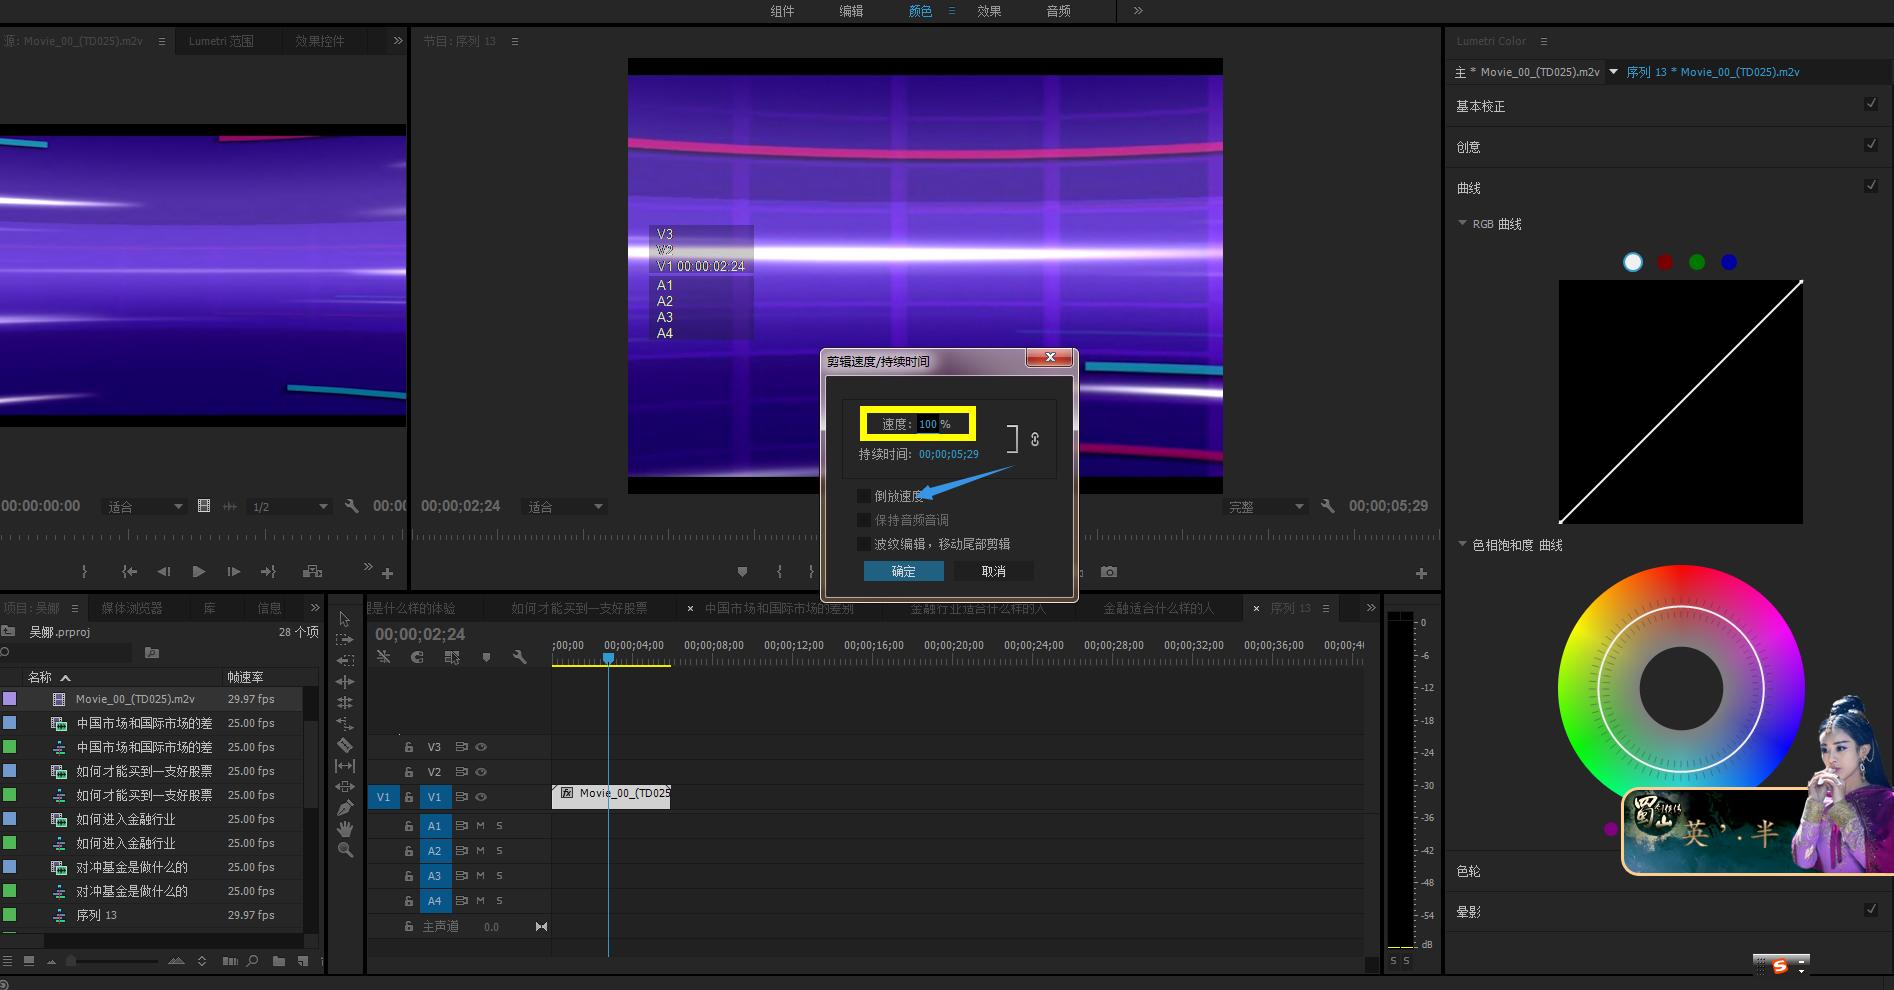Select the Razor tool in the tools panel

pos(345,745)
